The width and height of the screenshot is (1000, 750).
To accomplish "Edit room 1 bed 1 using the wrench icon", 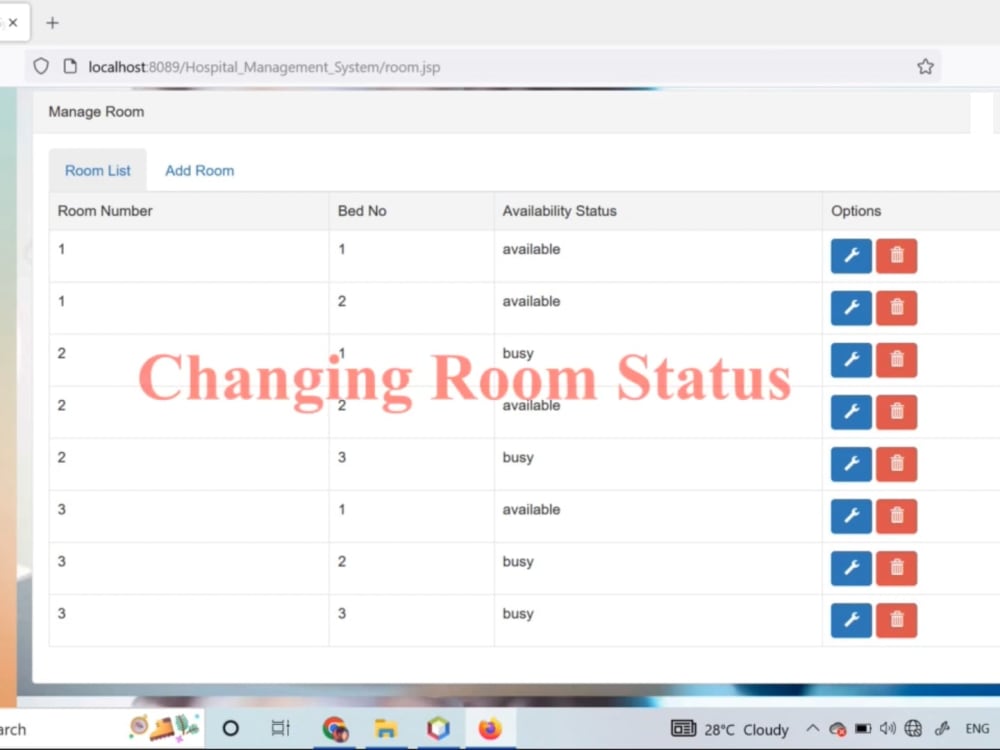I will click(x=851, y=256).
